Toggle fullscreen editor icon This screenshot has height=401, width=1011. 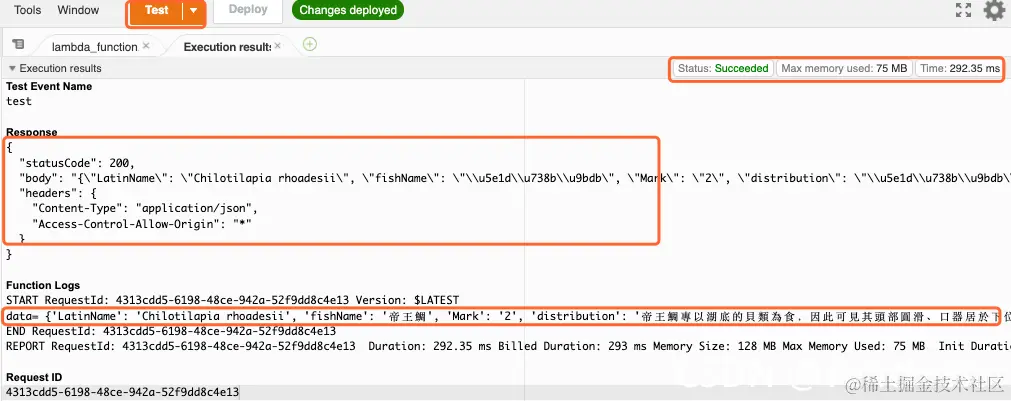click(963, 10)
